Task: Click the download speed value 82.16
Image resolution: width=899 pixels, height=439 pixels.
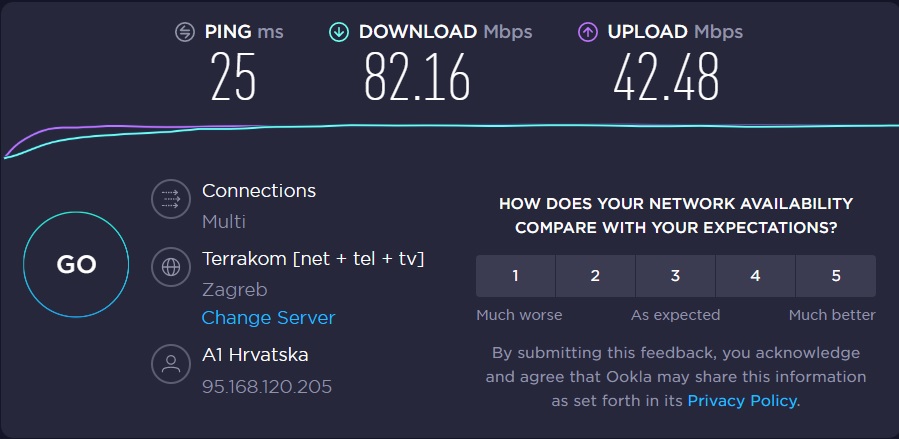Action: tap(417, 78)
